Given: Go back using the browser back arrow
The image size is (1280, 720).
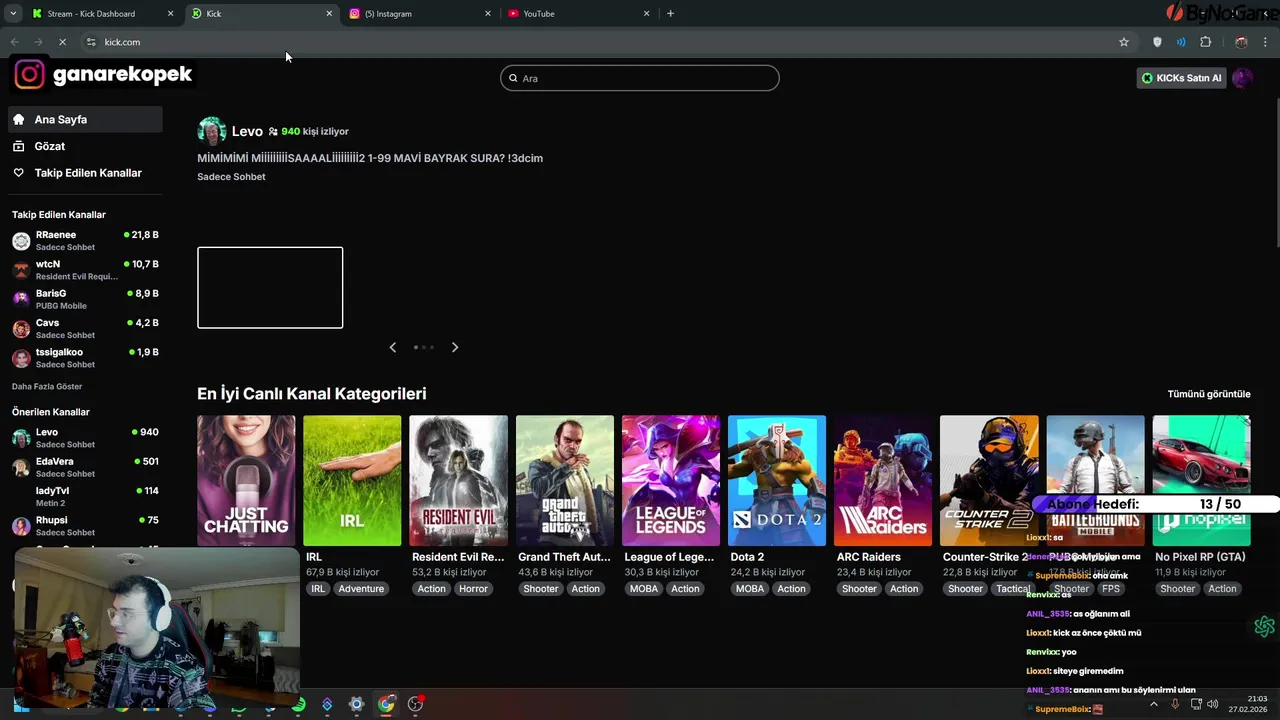Looking at the screenshot, I should tap(14, 42).
